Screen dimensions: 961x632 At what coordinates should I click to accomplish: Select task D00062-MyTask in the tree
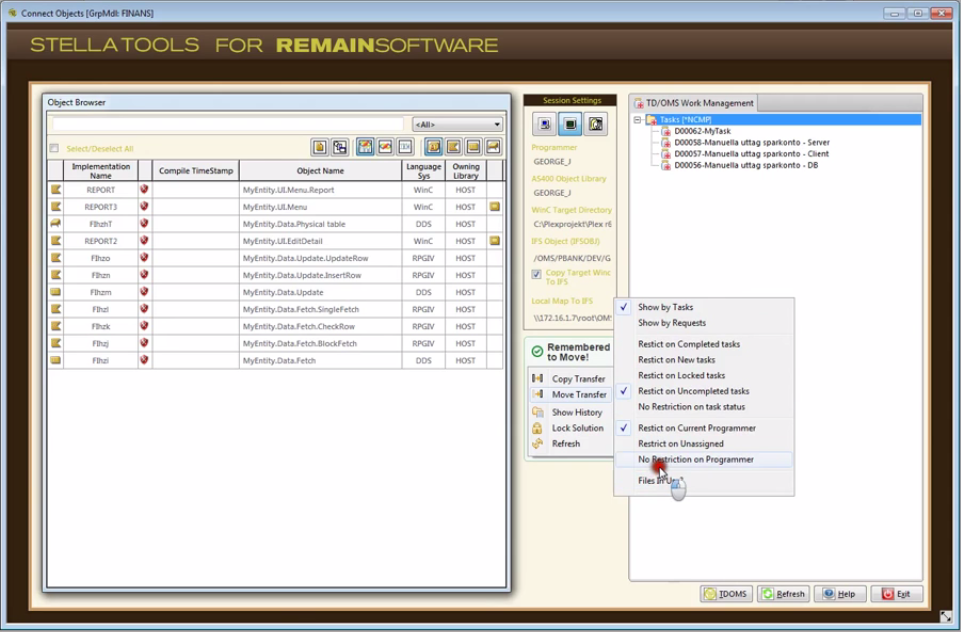pyautogui.click(x=702, y=131)
